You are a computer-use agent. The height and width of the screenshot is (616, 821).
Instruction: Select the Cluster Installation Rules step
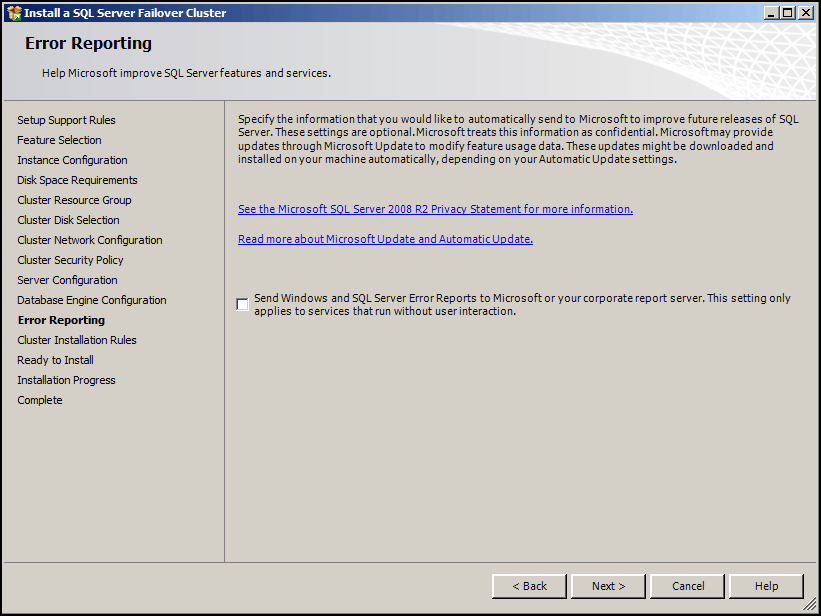[77, 340]
